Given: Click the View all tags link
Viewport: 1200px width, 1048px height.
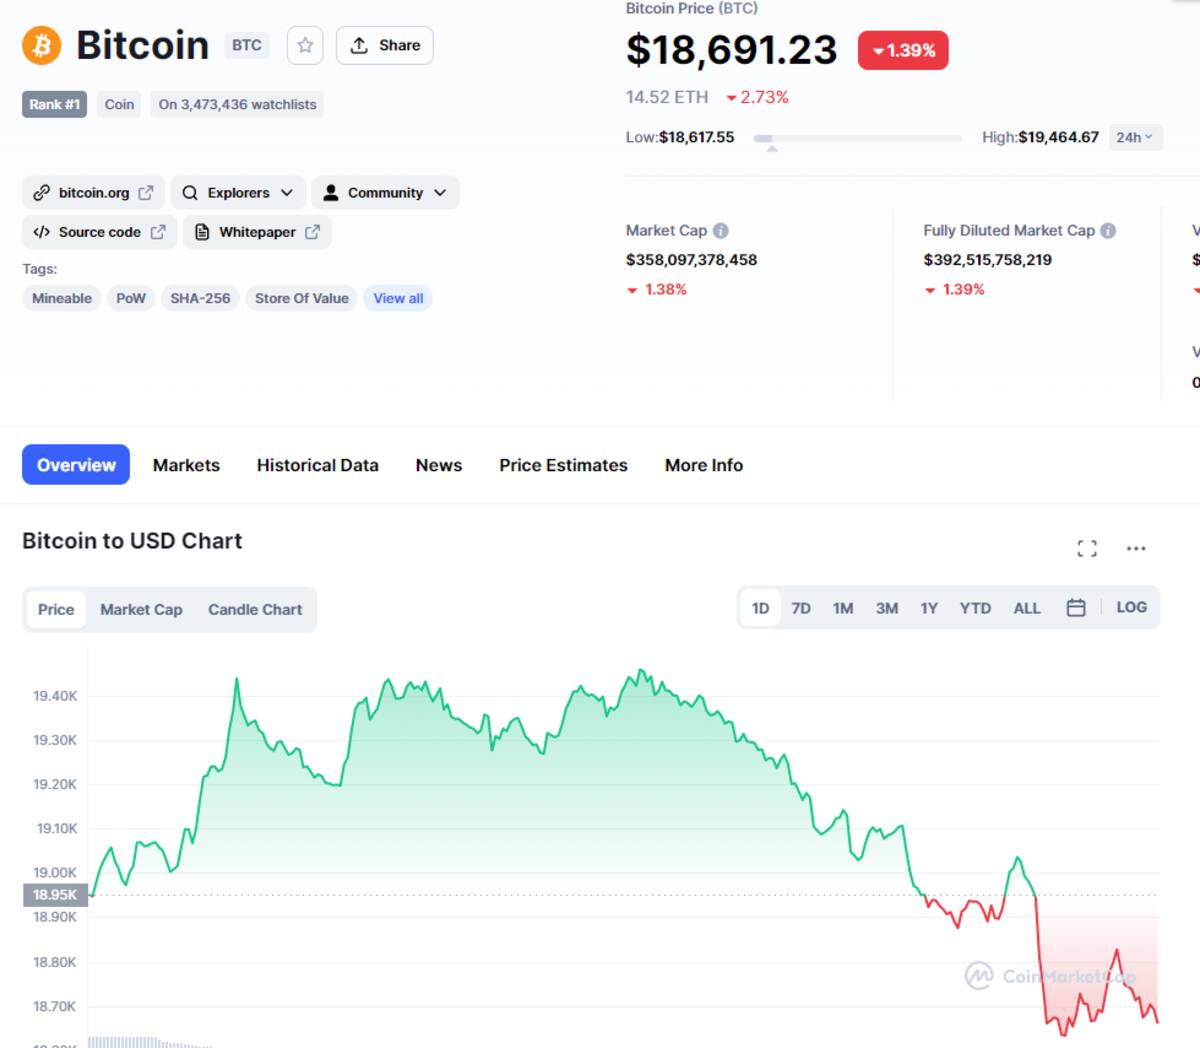Looking at the screenshot, I should pyautogui.click(x=398, y=298).
